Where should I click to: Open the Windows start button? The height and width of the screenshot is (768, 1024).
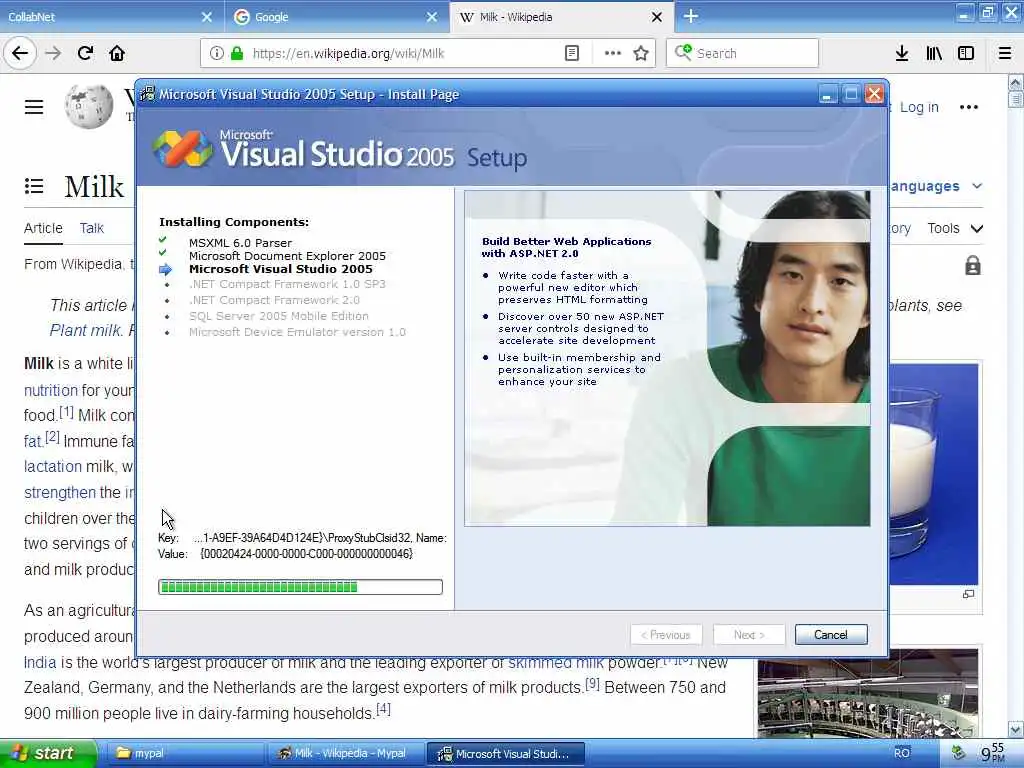[47, 753]
